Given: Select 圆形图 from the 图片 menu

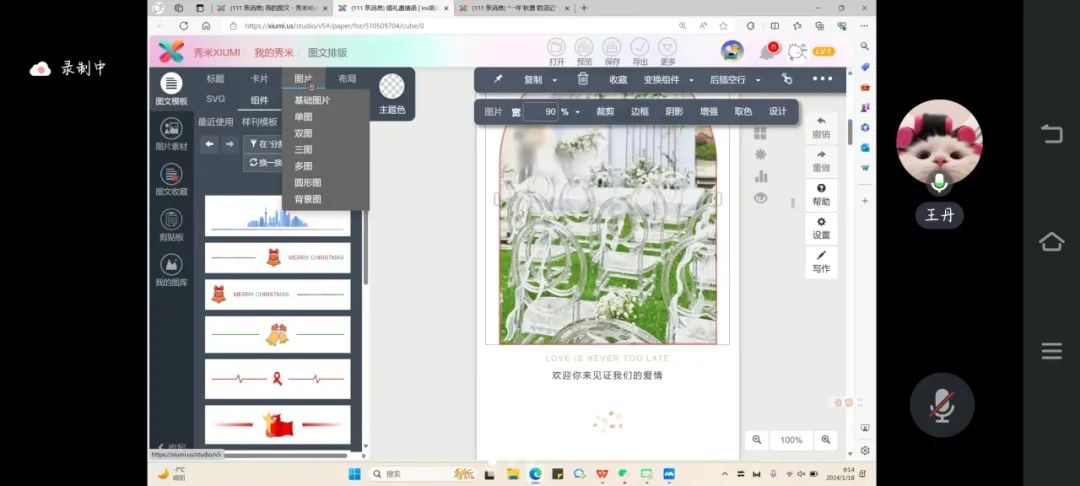Looking at the screenshot, I should (307, 183).
